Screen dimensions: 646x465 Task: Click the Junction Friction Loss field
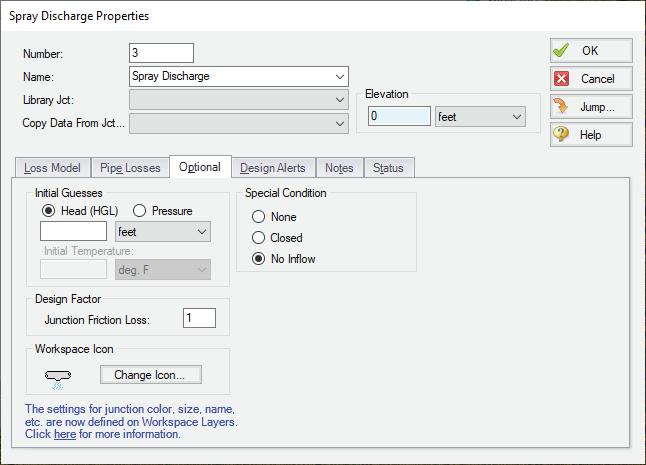click(x=199, y=319)
